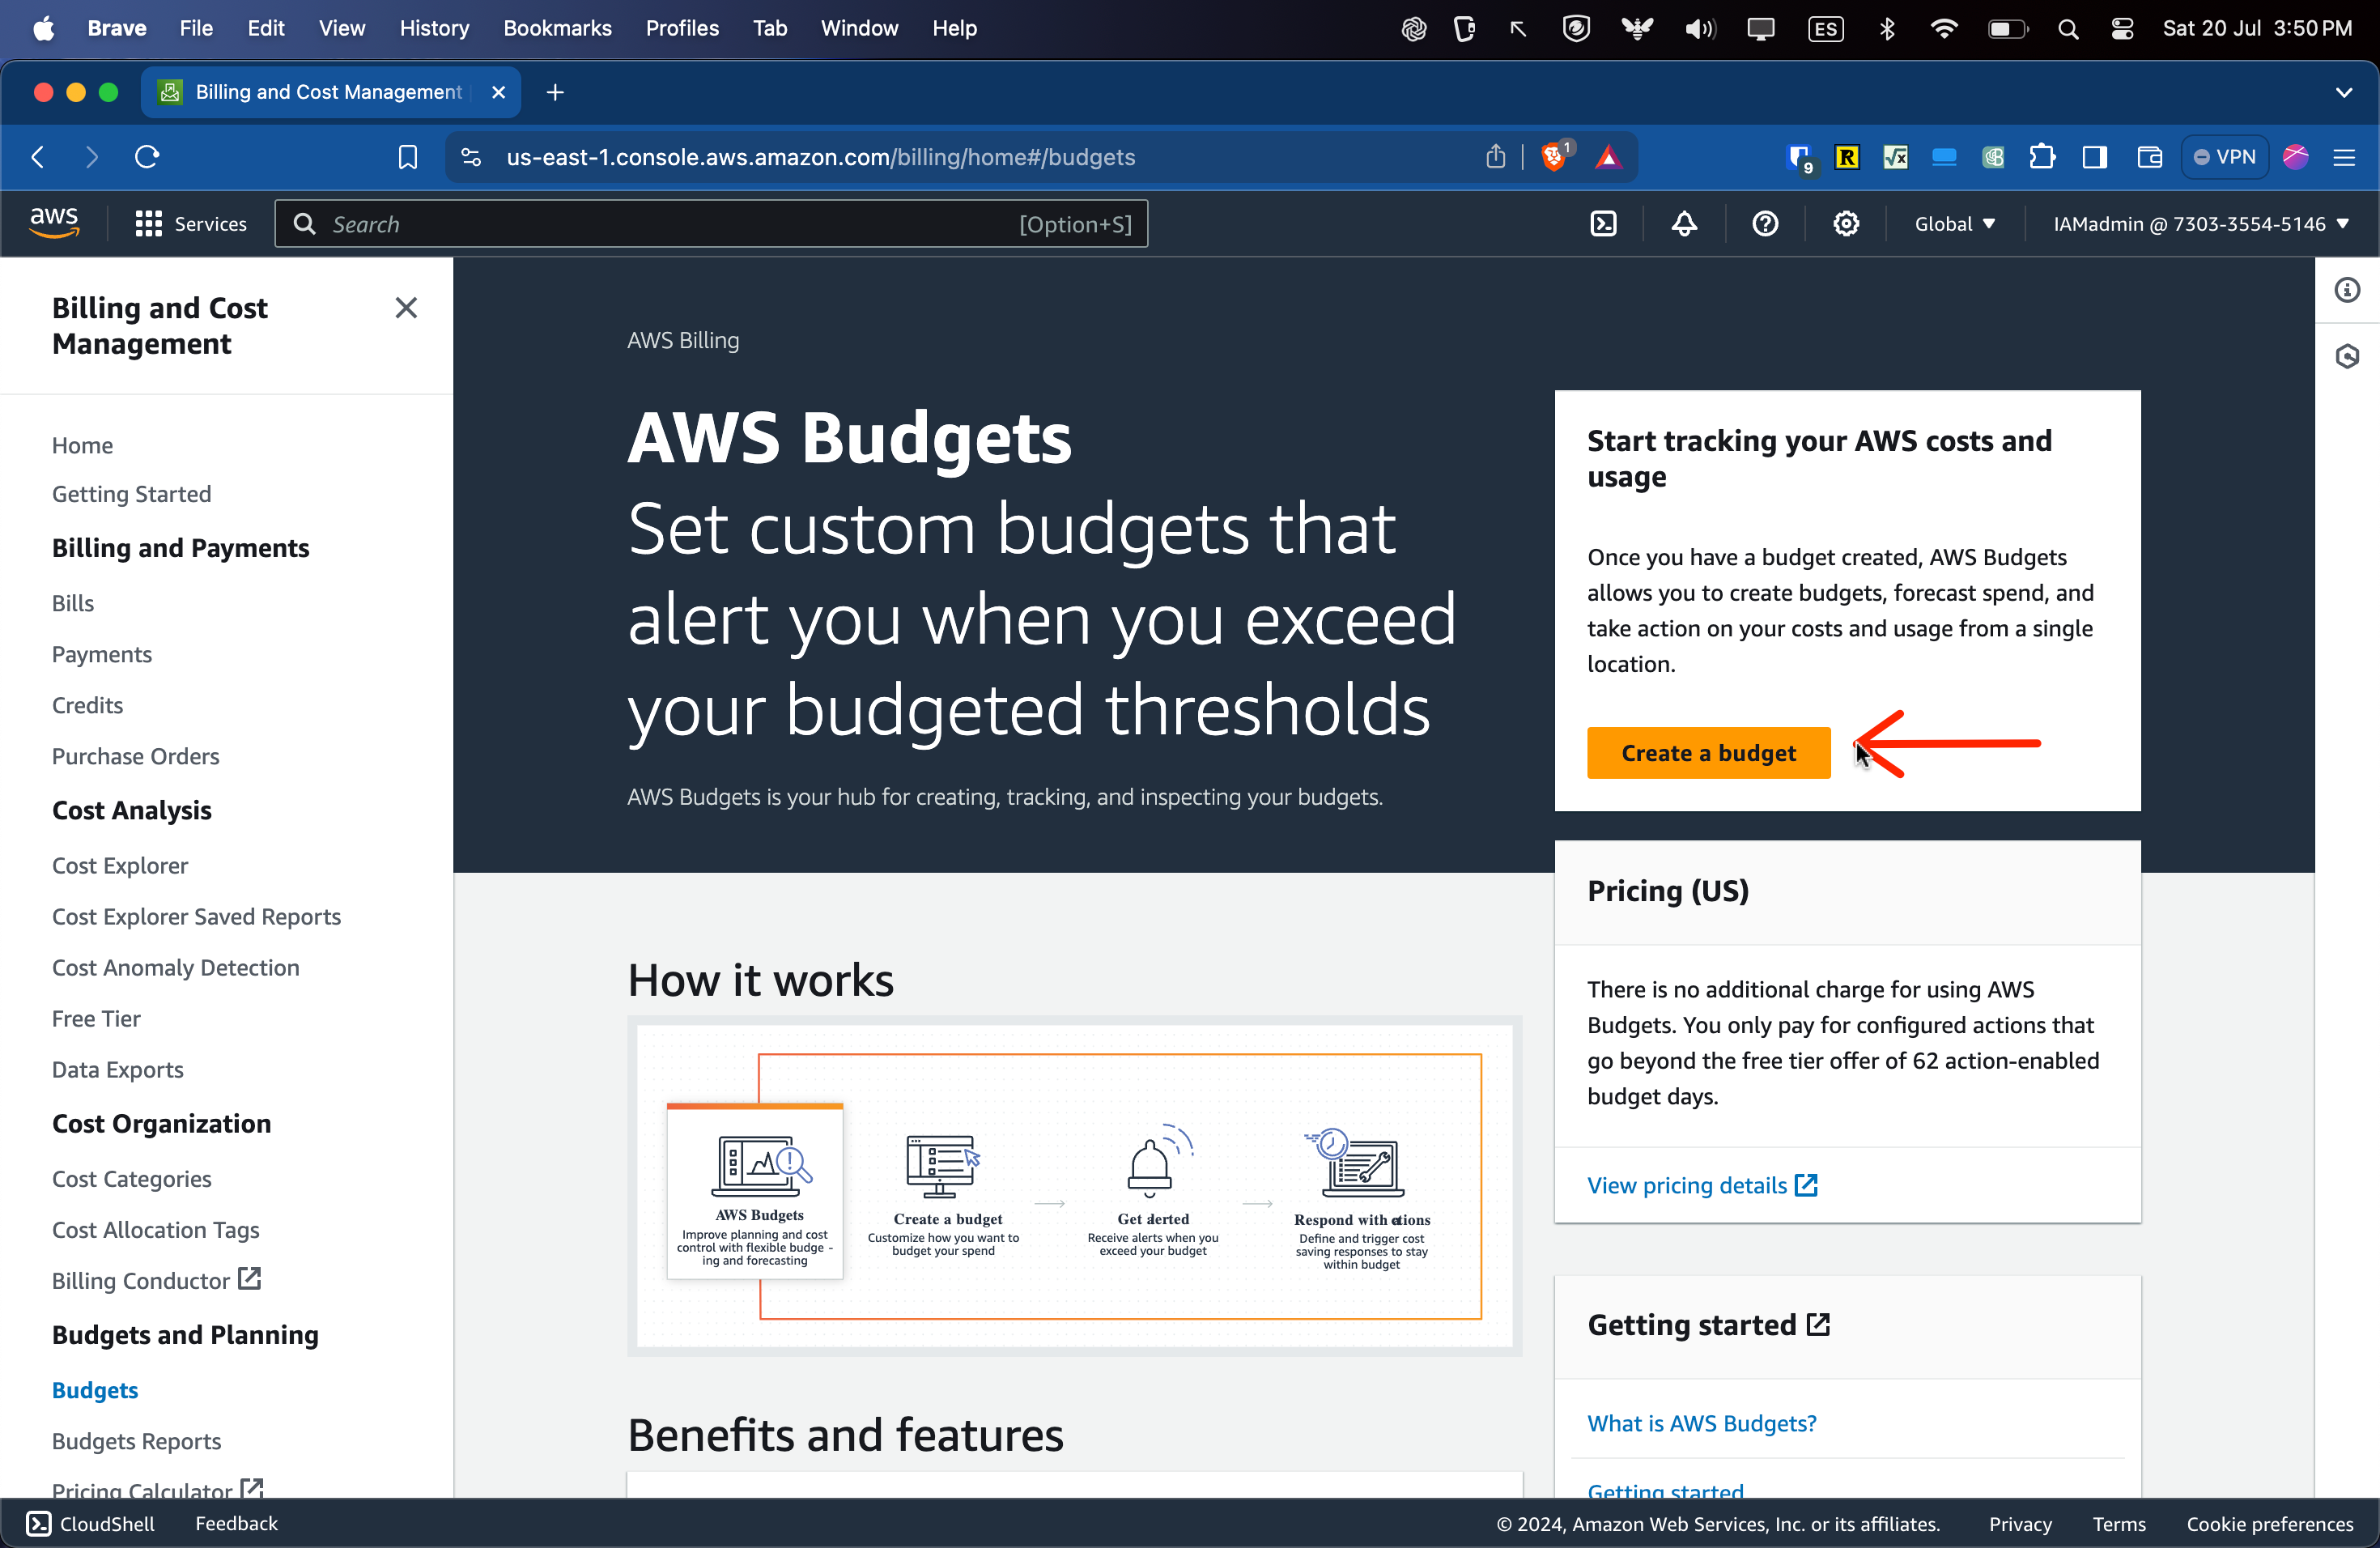Click the AWS logo home icon
Screen dimensions: 2380x1548
click(54, 223)
